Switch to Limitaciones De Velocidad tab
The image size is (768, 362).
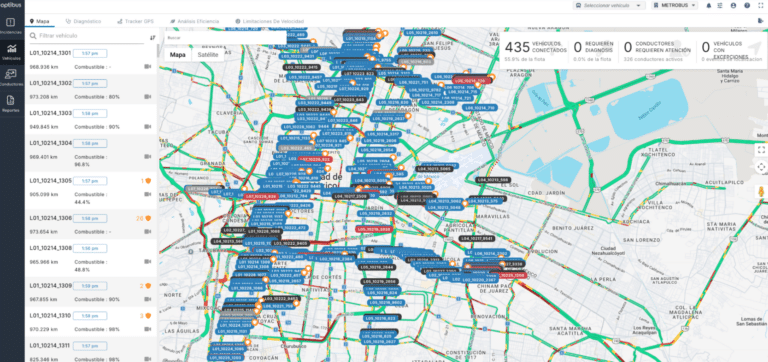tap(270, 22)
